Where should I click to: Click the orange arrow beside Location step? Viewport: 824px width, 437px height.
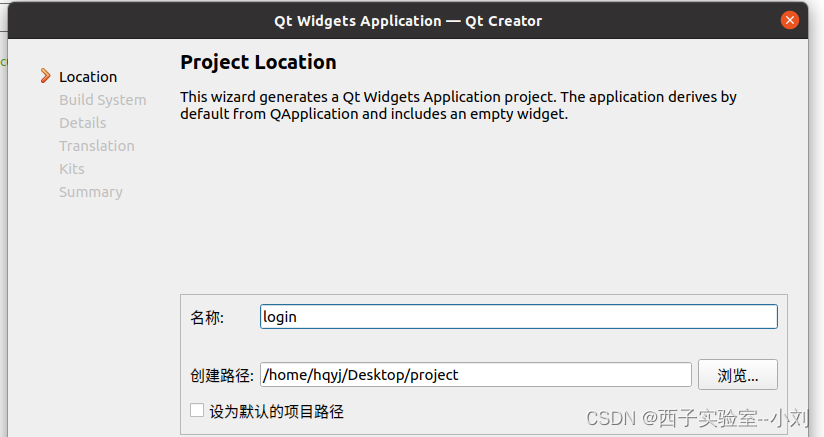(x=46, y=76)
